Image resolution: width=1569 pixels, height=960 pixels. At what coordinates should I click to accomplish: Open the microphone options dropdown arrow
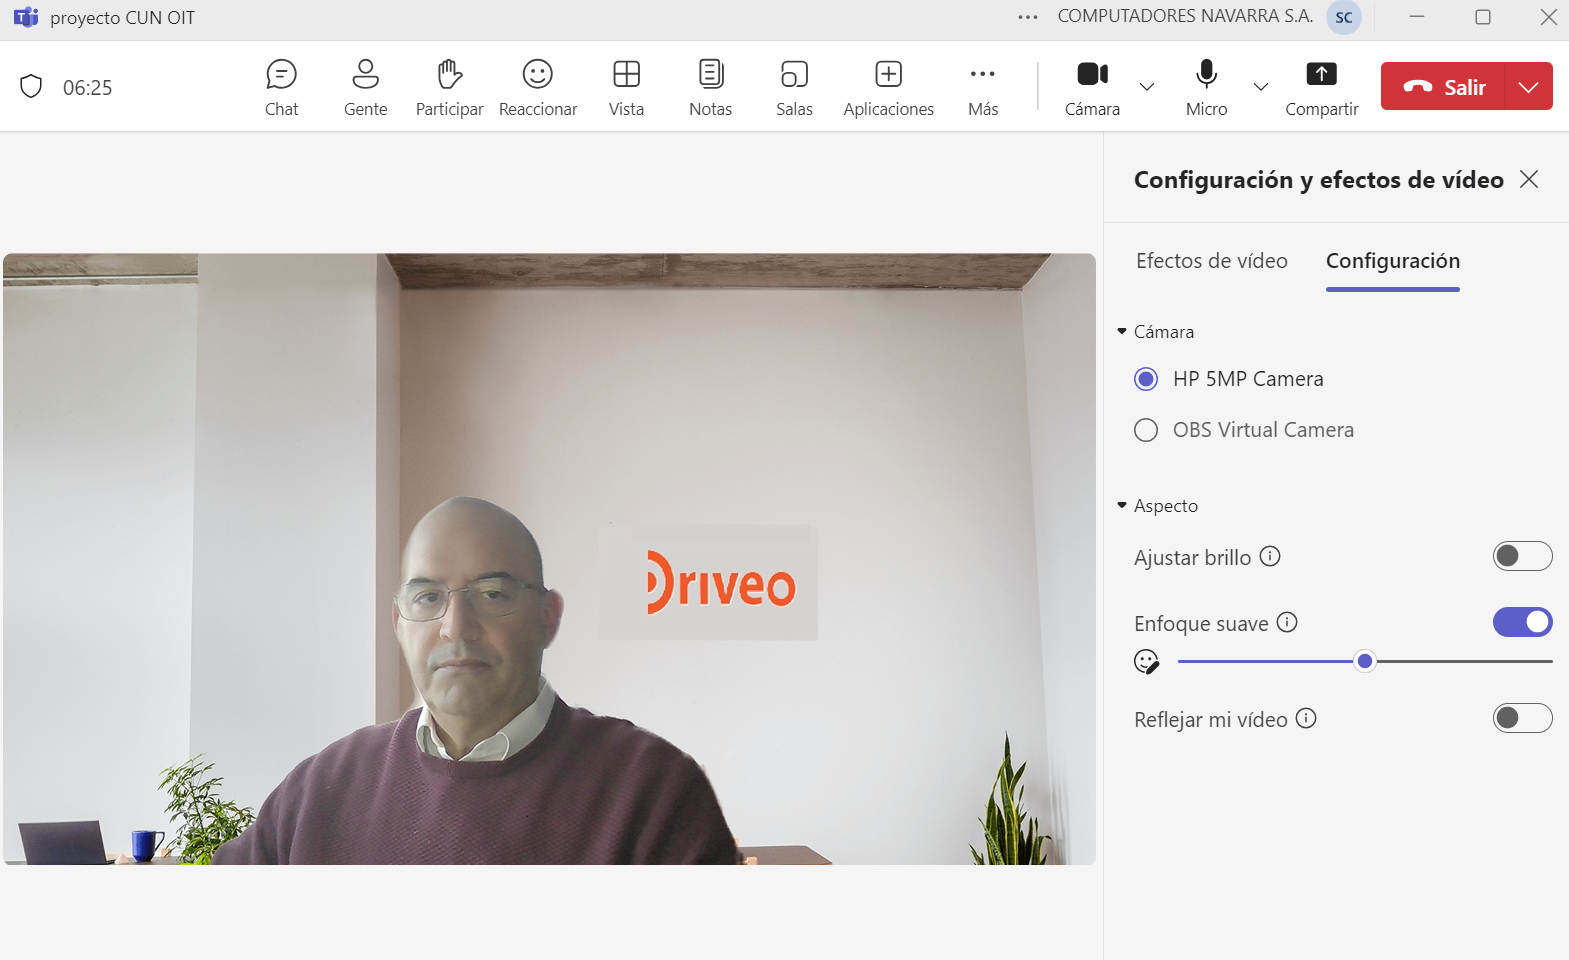1261,87
